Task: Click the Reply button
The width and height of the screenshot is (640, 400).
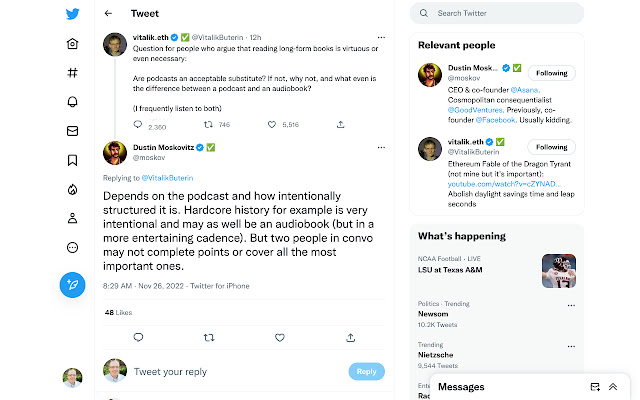Action: tap(367, 371)
